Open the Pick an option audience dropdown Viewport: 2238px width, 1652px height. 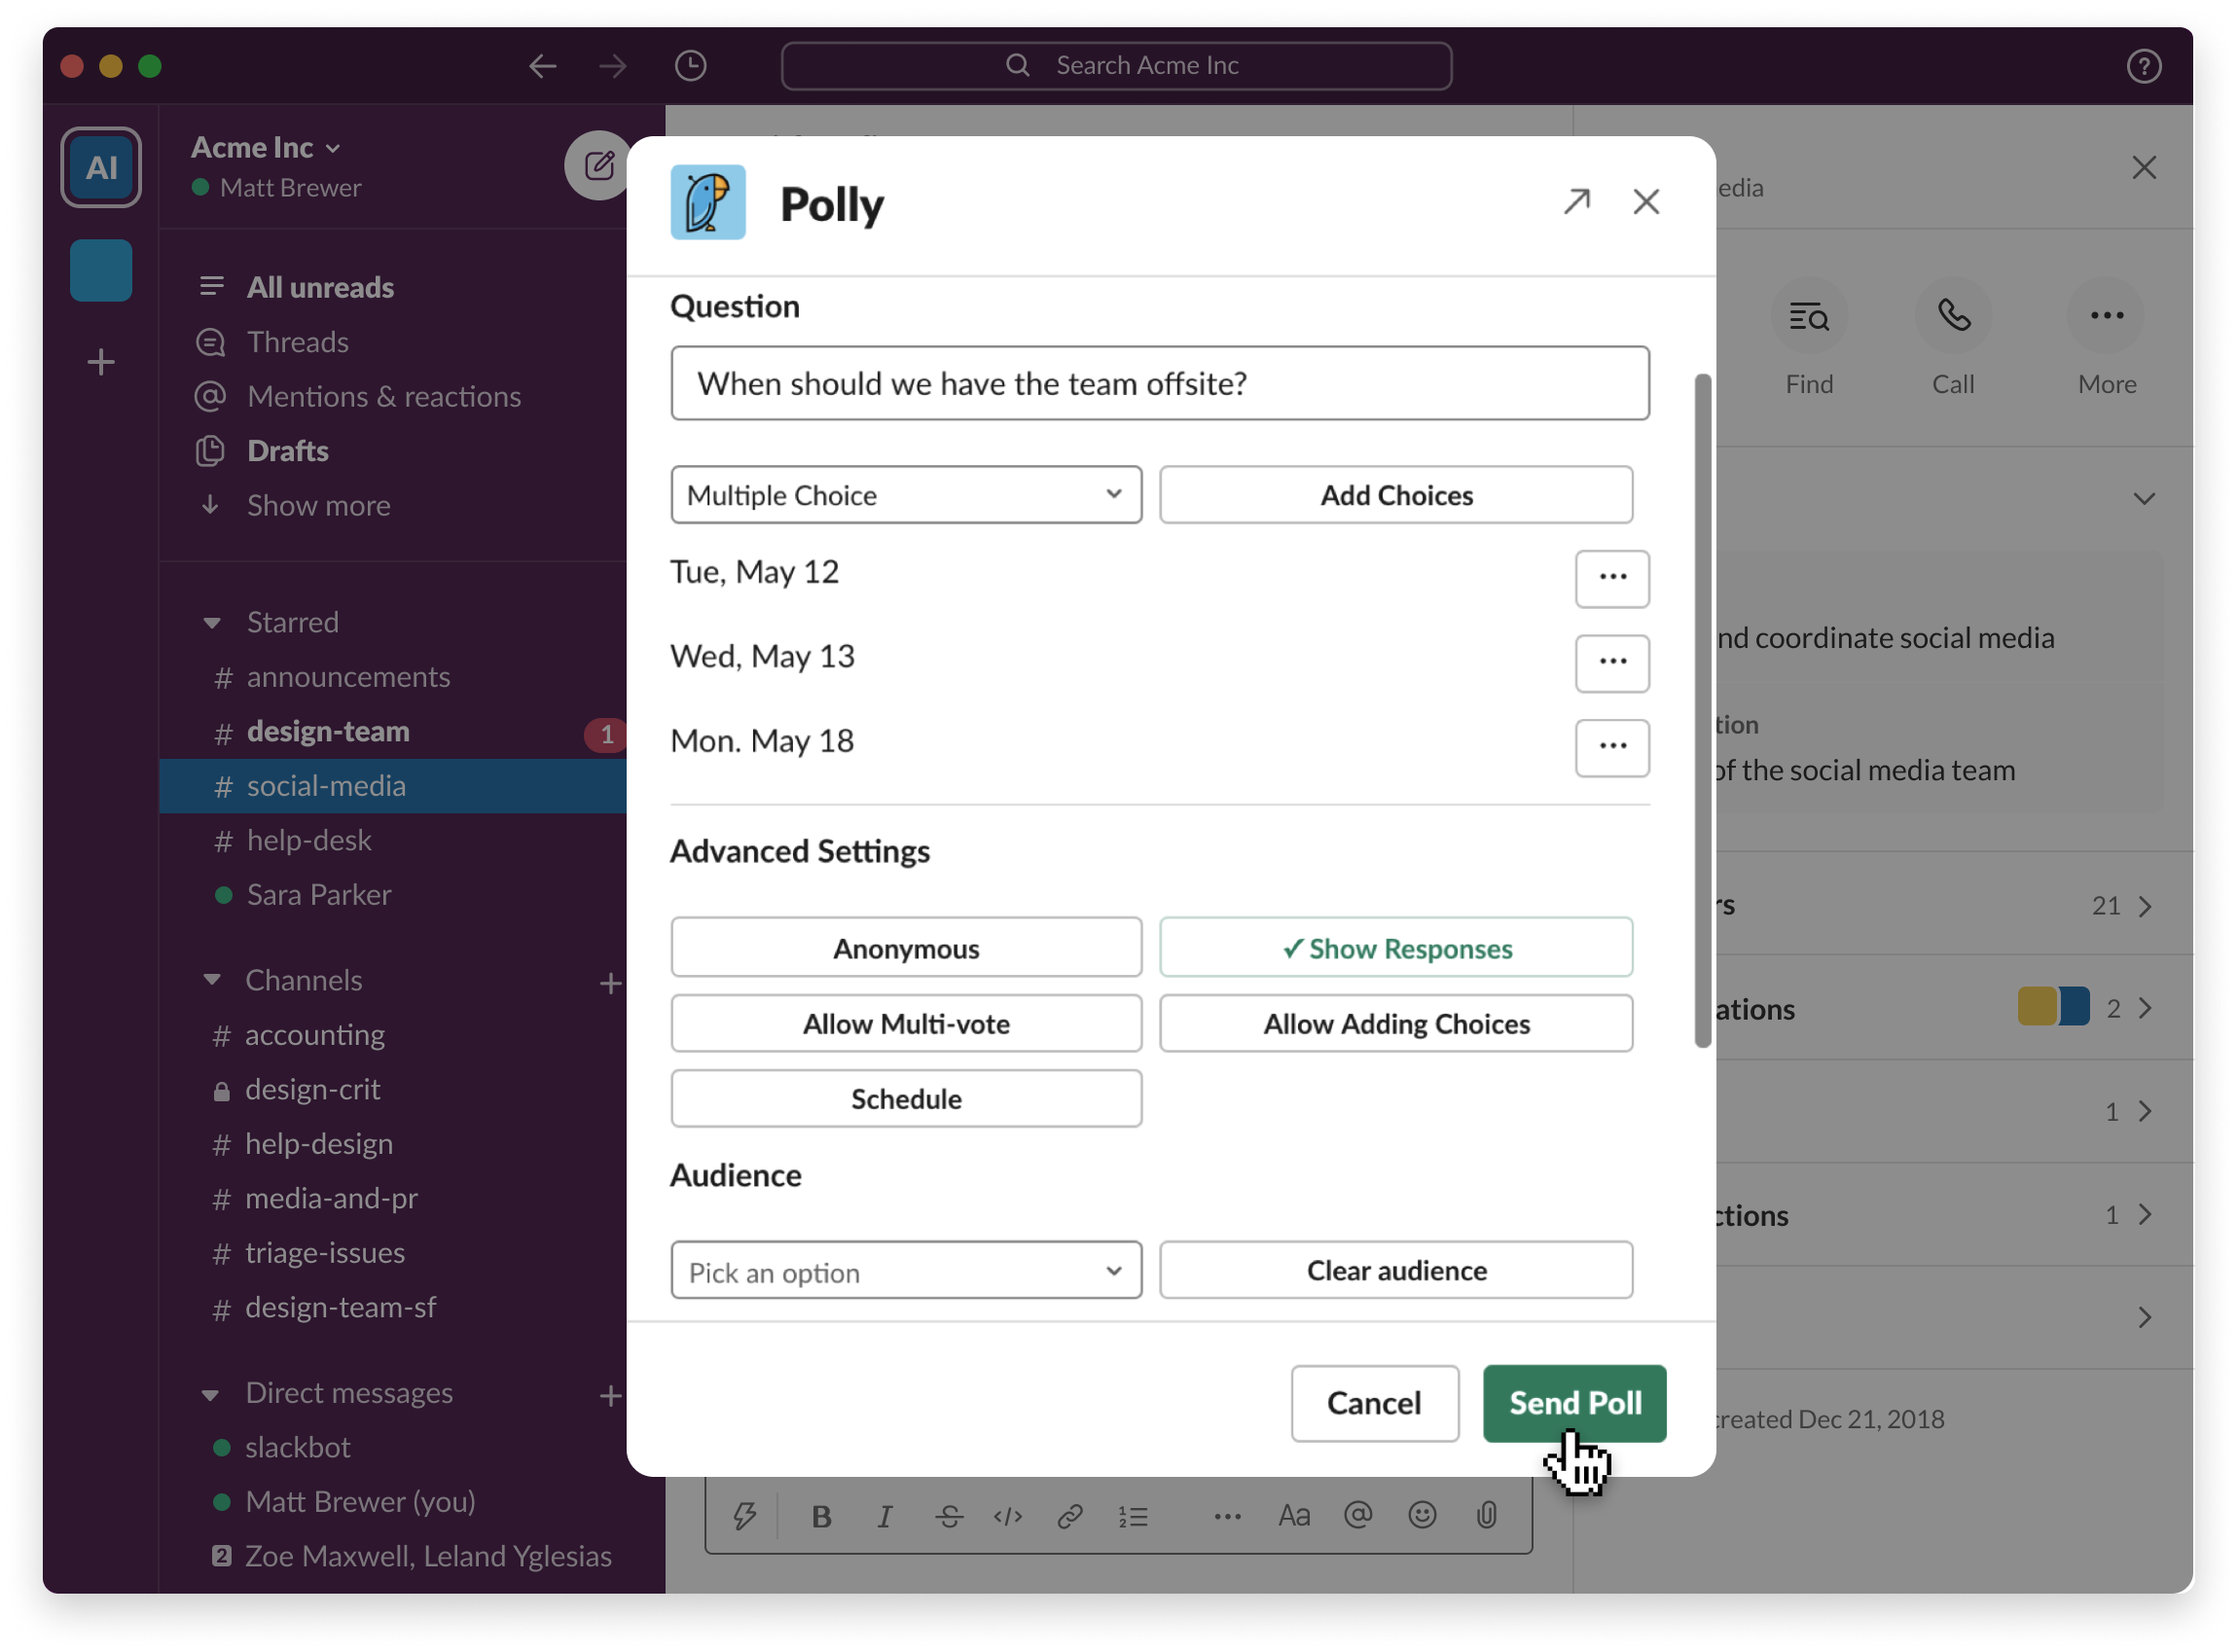pos(906,1271)
